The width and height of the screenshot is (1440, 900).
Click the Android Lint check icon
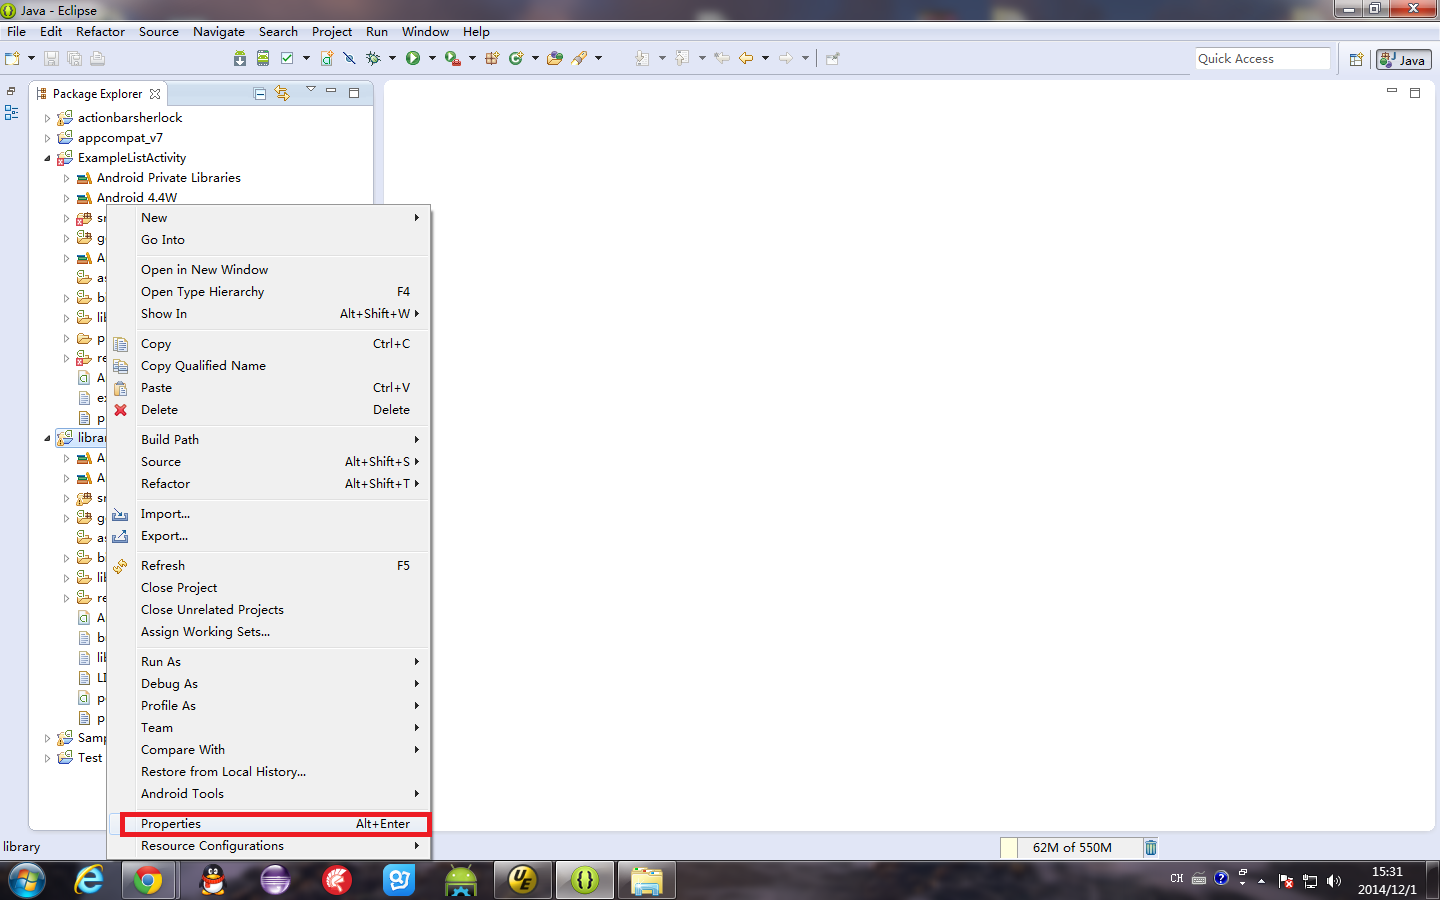click(x=287, y=59)
